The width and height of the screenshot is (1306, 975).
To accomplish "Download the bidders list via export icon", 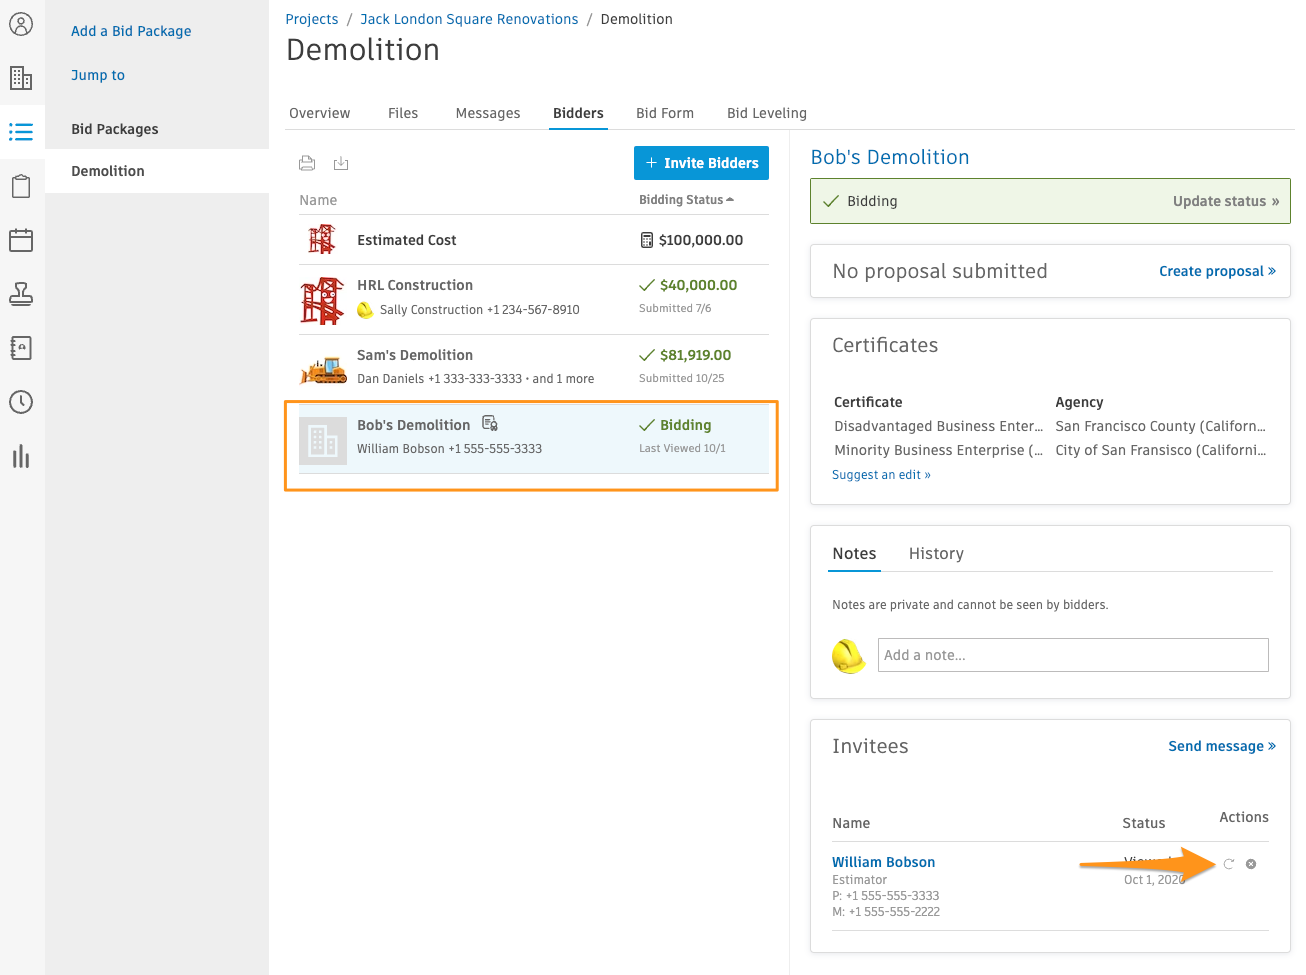I will click(x=341, y=163).
